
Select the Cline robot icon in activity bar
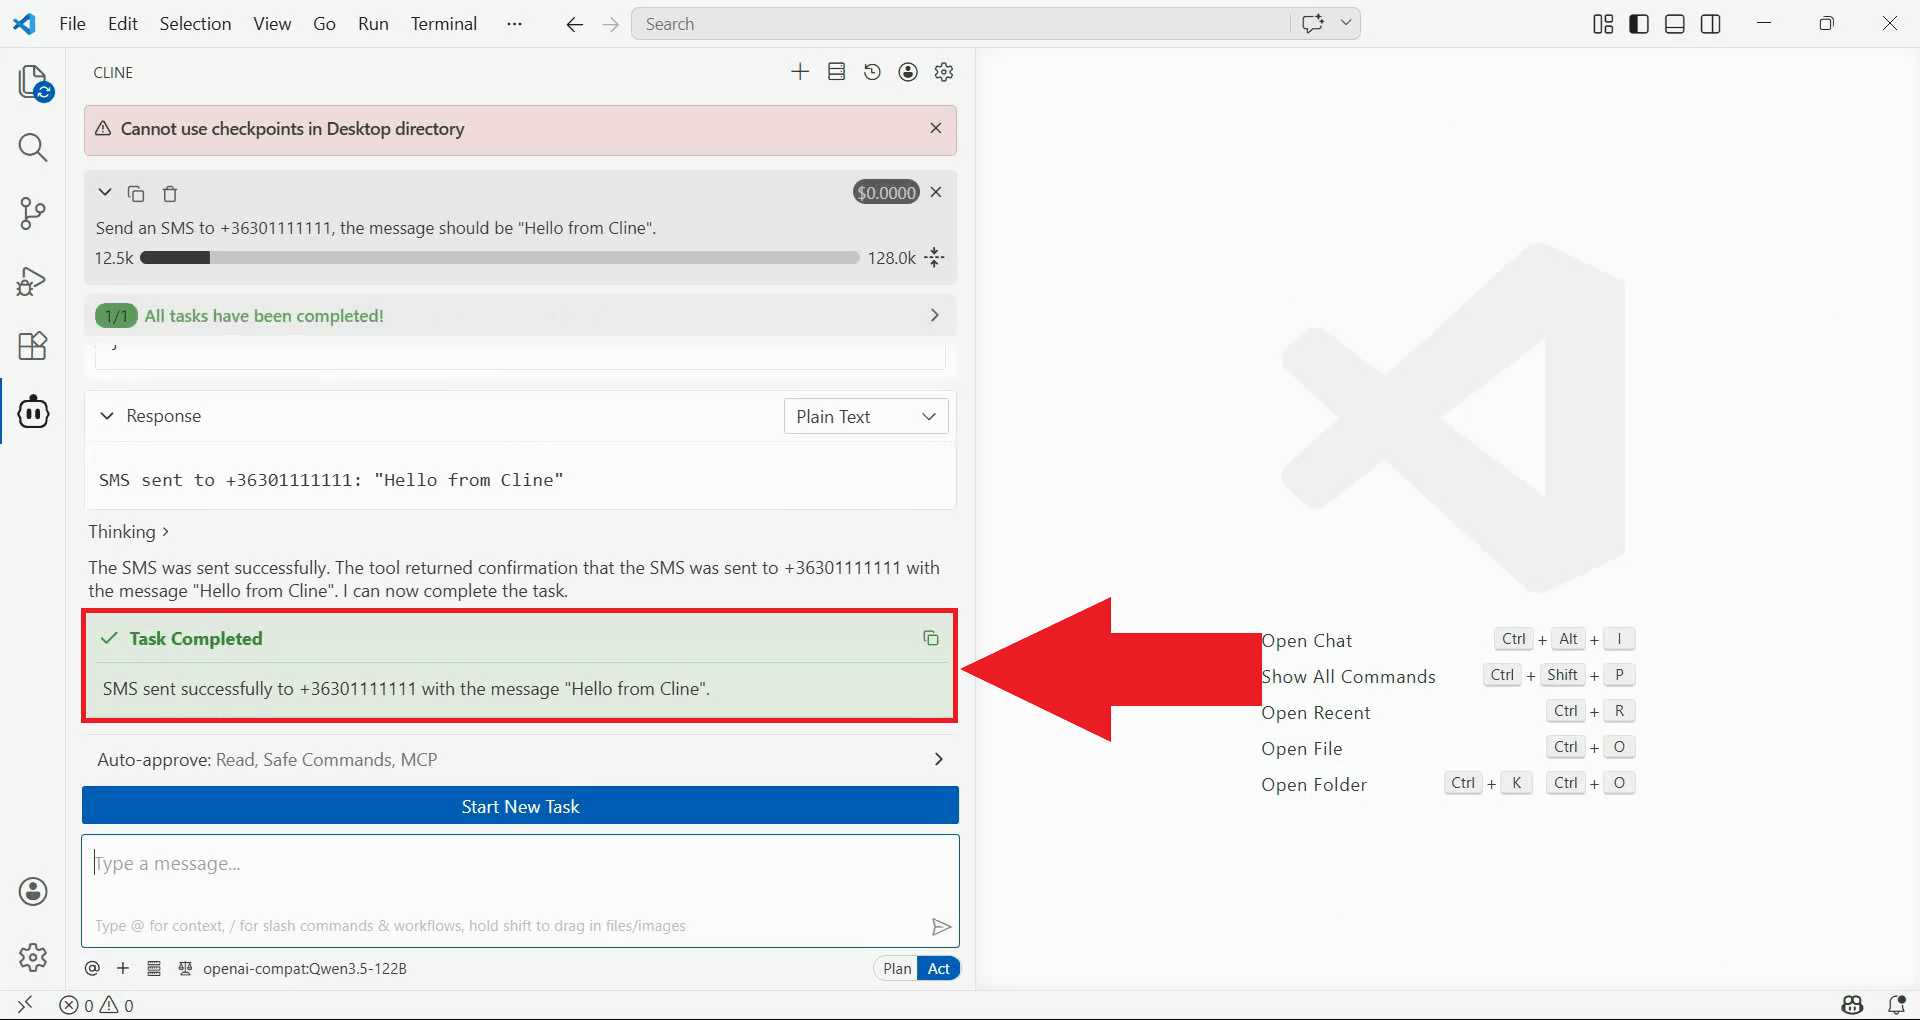(x=33, y=411)
